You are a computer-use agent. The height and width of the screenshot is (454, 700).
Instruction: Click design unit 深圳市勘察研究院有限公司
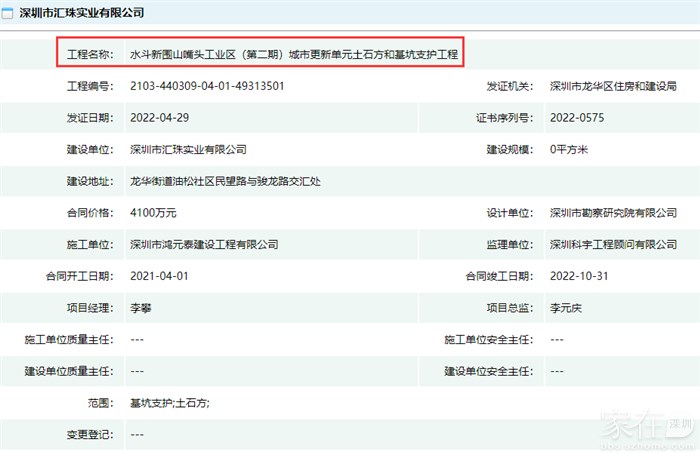(x=613, y=213)
